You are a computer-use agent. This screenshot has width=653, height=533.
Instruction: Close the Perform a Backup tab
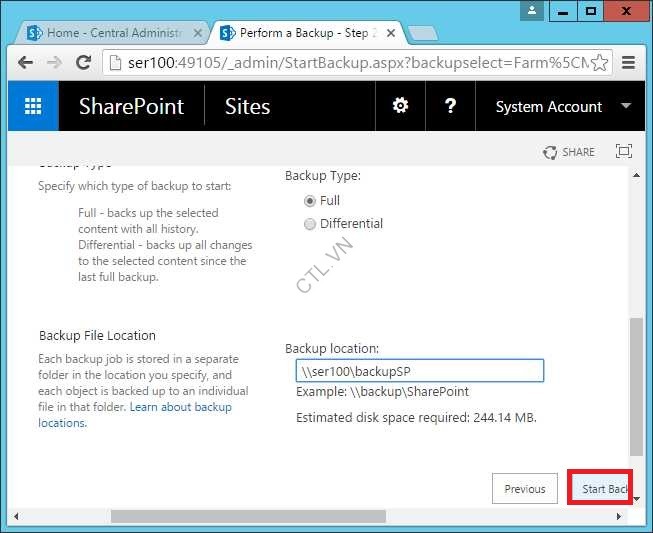[391, 33]
